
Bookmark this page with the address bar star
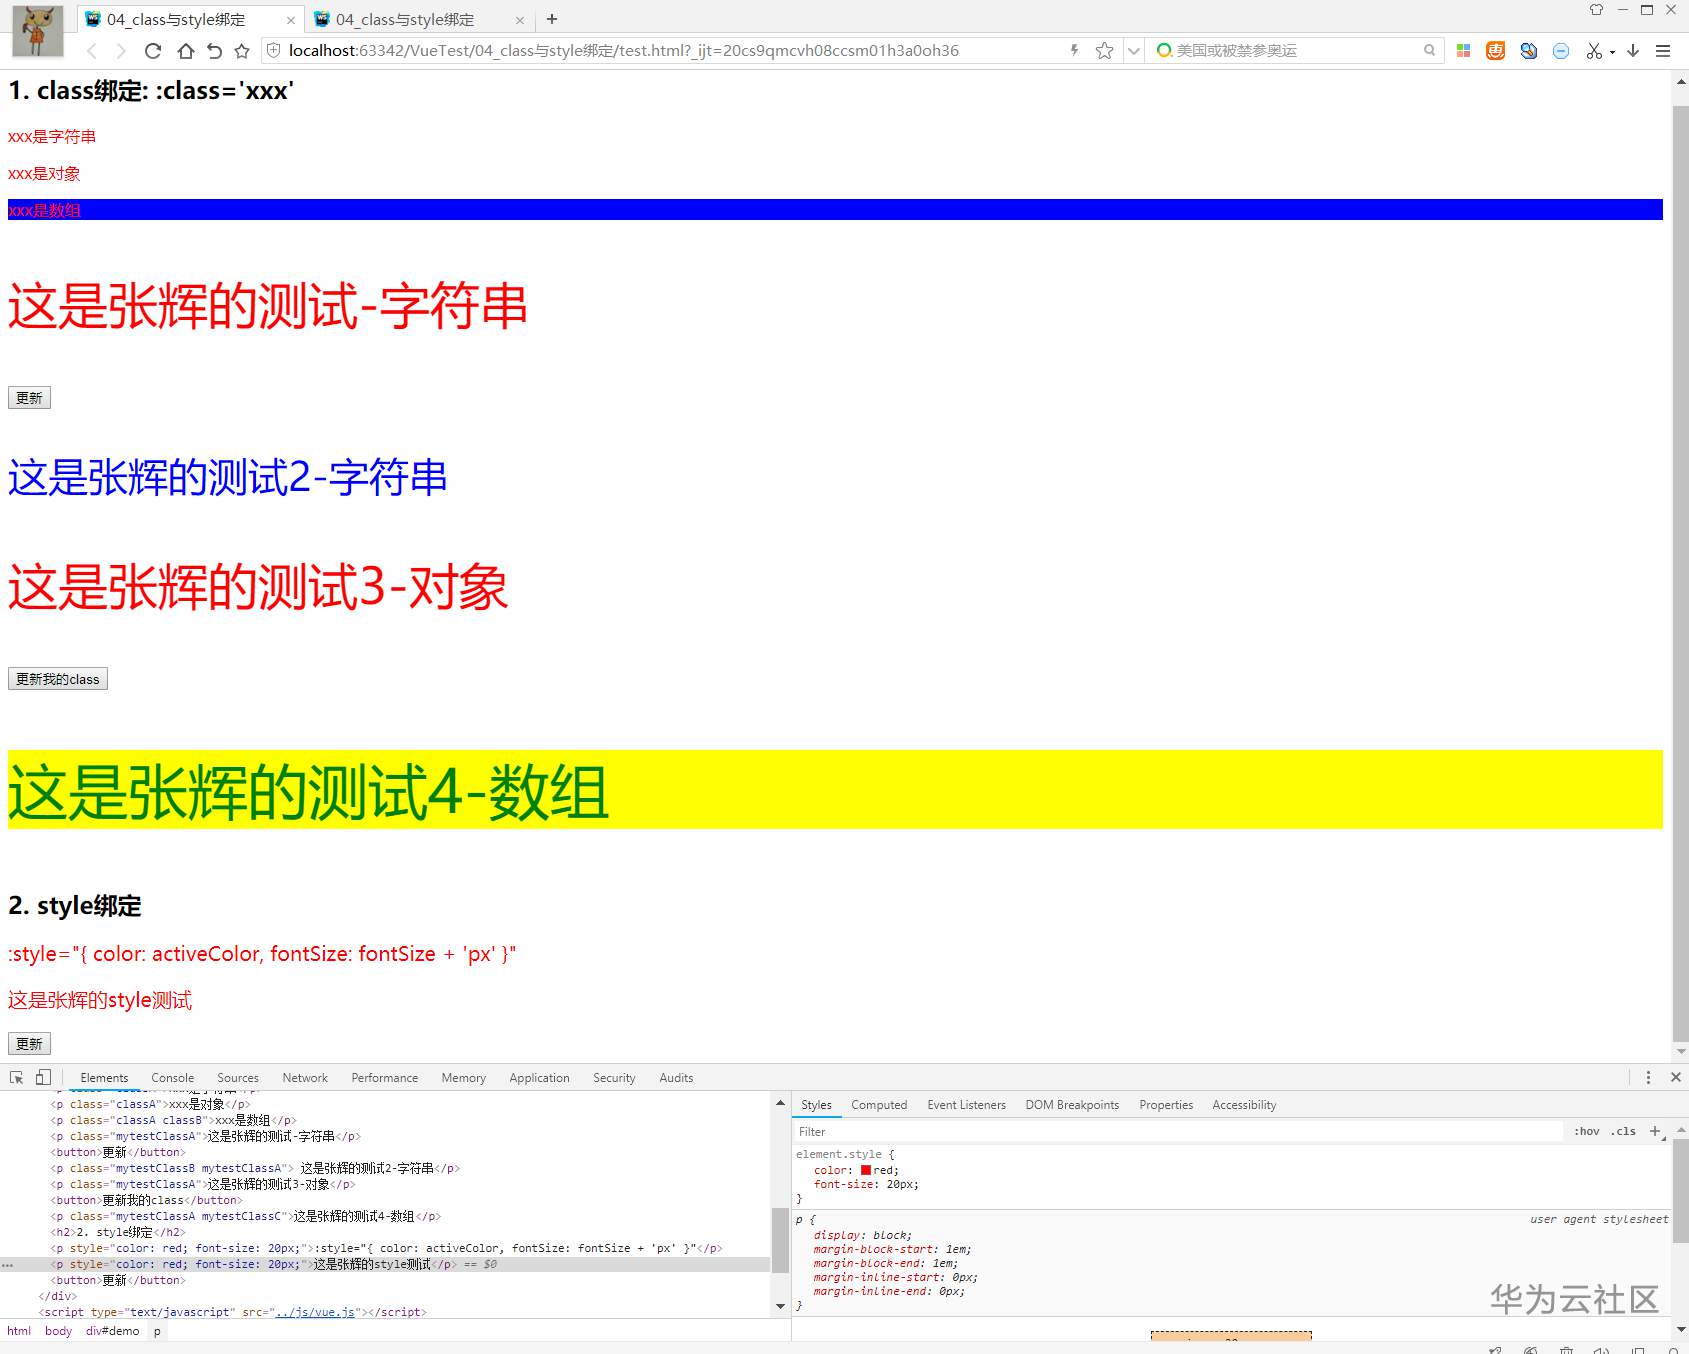click(x=1104, y=51)
